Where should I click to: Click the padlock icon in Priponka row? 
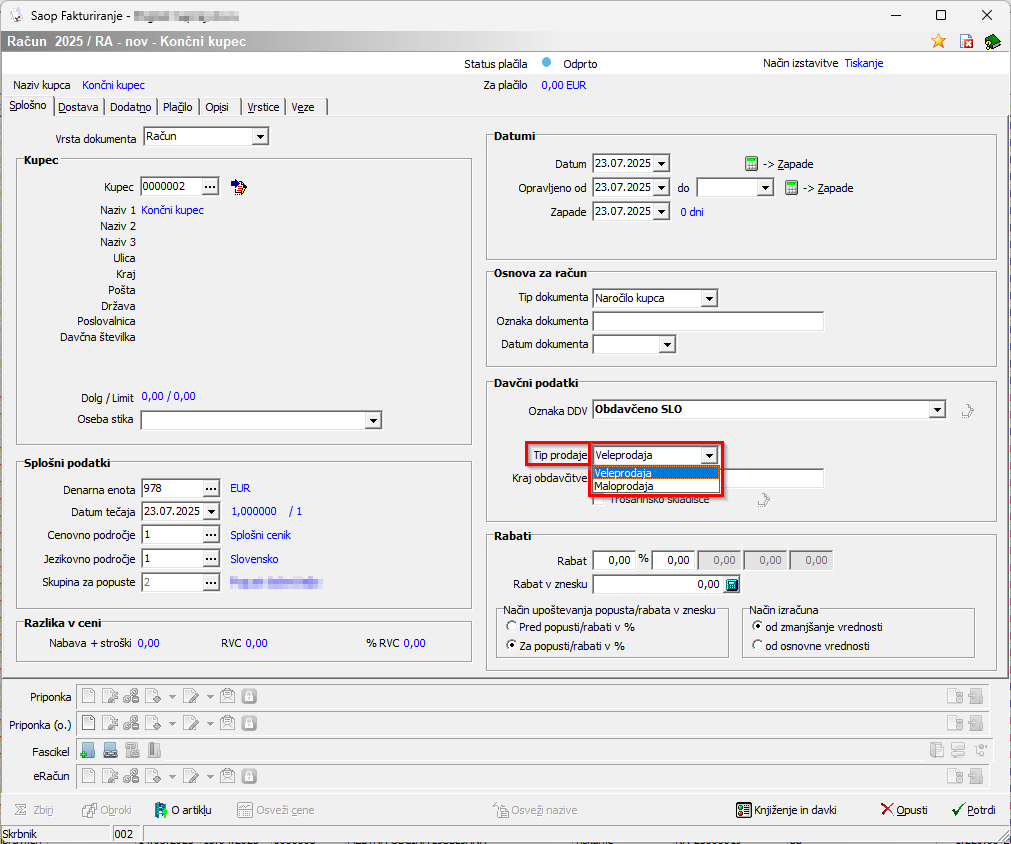click(249, 696)
